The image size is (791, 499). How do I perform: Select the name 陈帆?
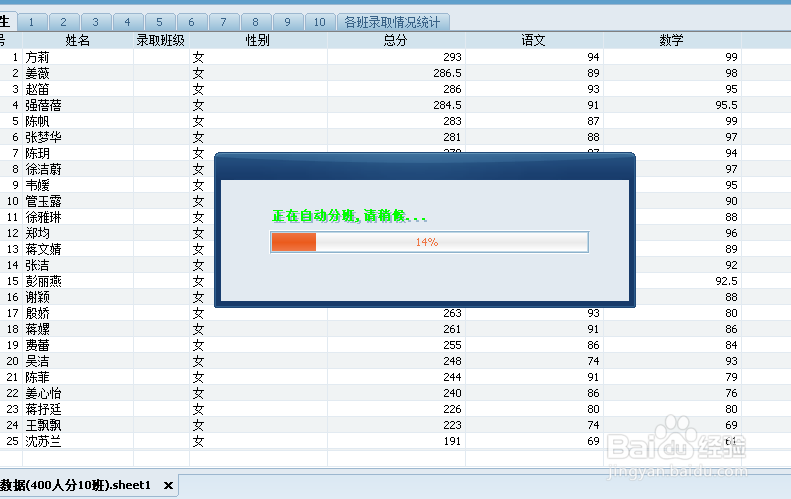(x=37, y=122)
